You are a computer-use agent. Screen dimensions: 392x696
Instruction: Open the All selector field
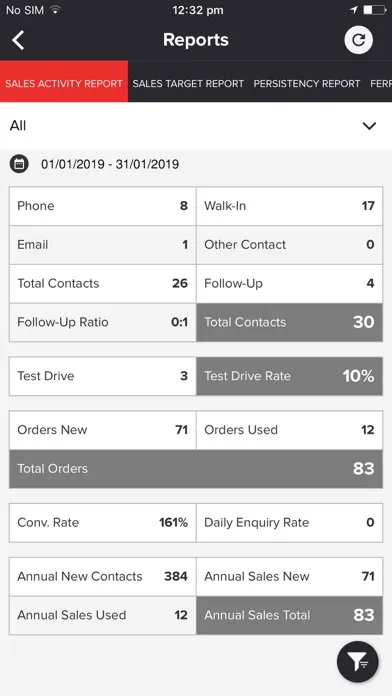pyautogui.click(x=196, y=126)
